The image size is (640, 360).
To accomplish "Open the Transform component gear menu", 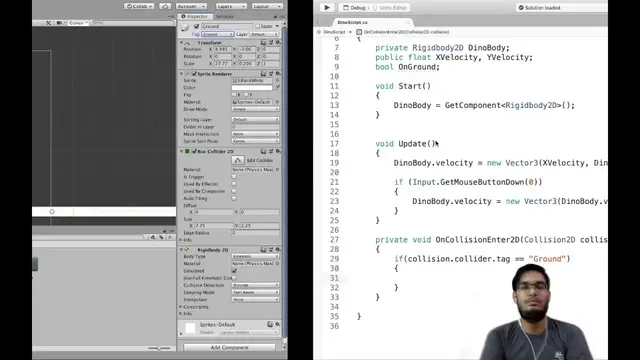I will (x=278, y=42).
